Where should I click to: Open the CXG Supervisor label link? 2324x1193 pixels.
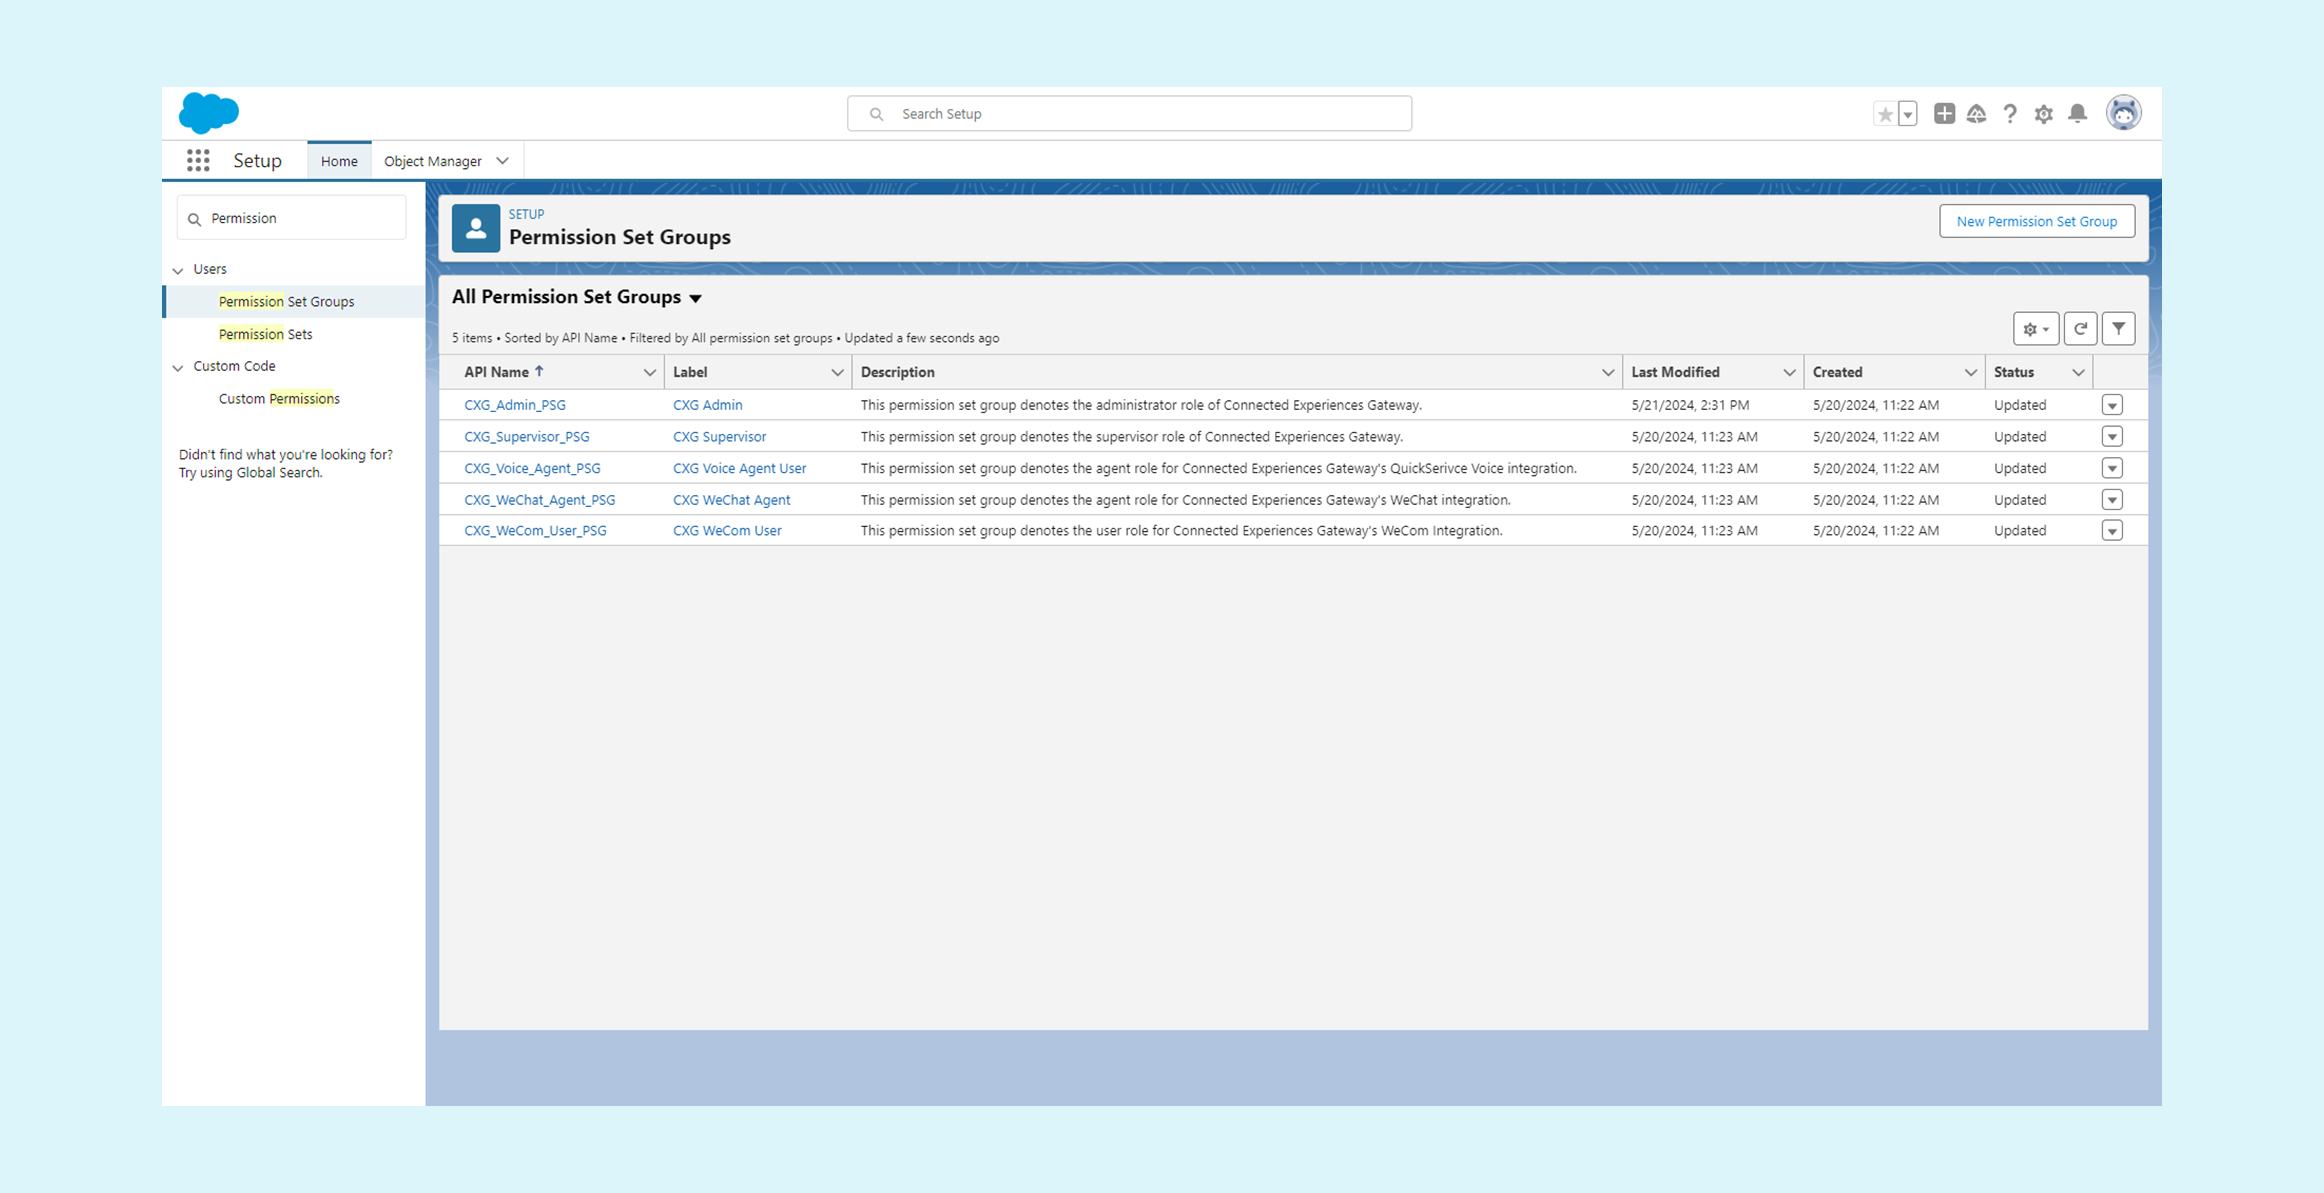[x=719, y=437]
